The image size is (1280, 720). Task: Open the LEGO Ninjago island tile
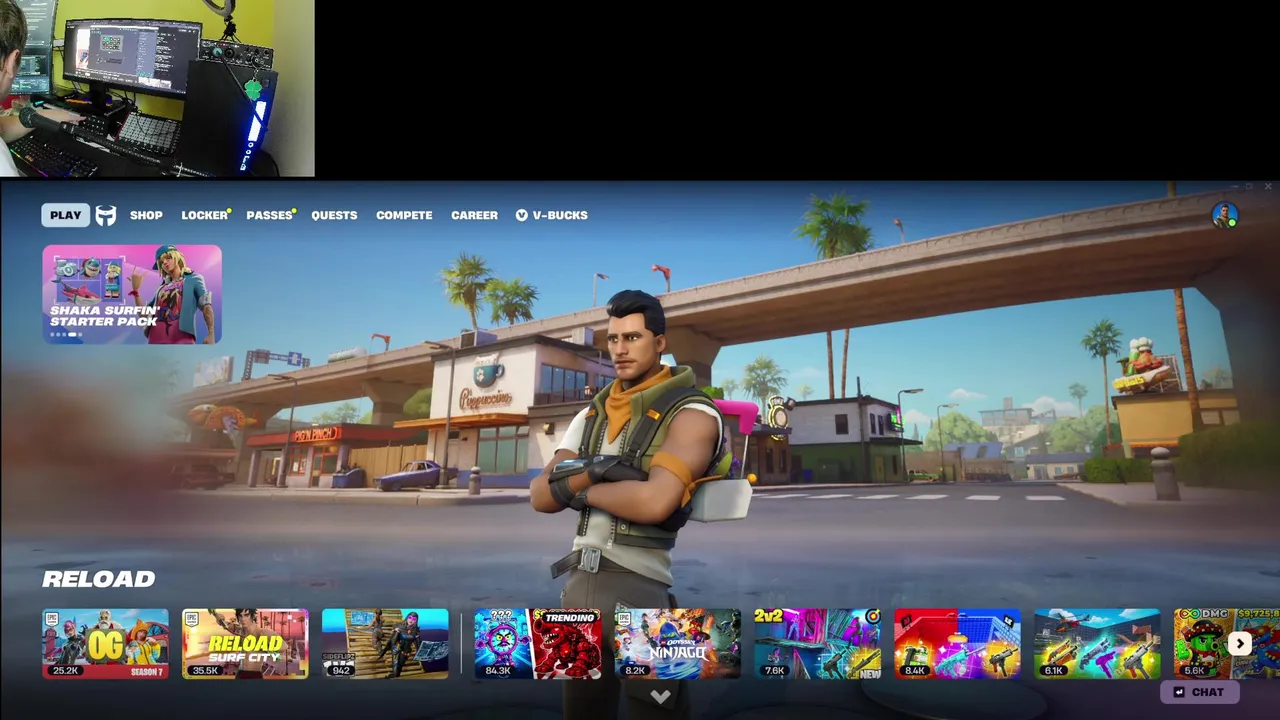[x=678, y=644]
